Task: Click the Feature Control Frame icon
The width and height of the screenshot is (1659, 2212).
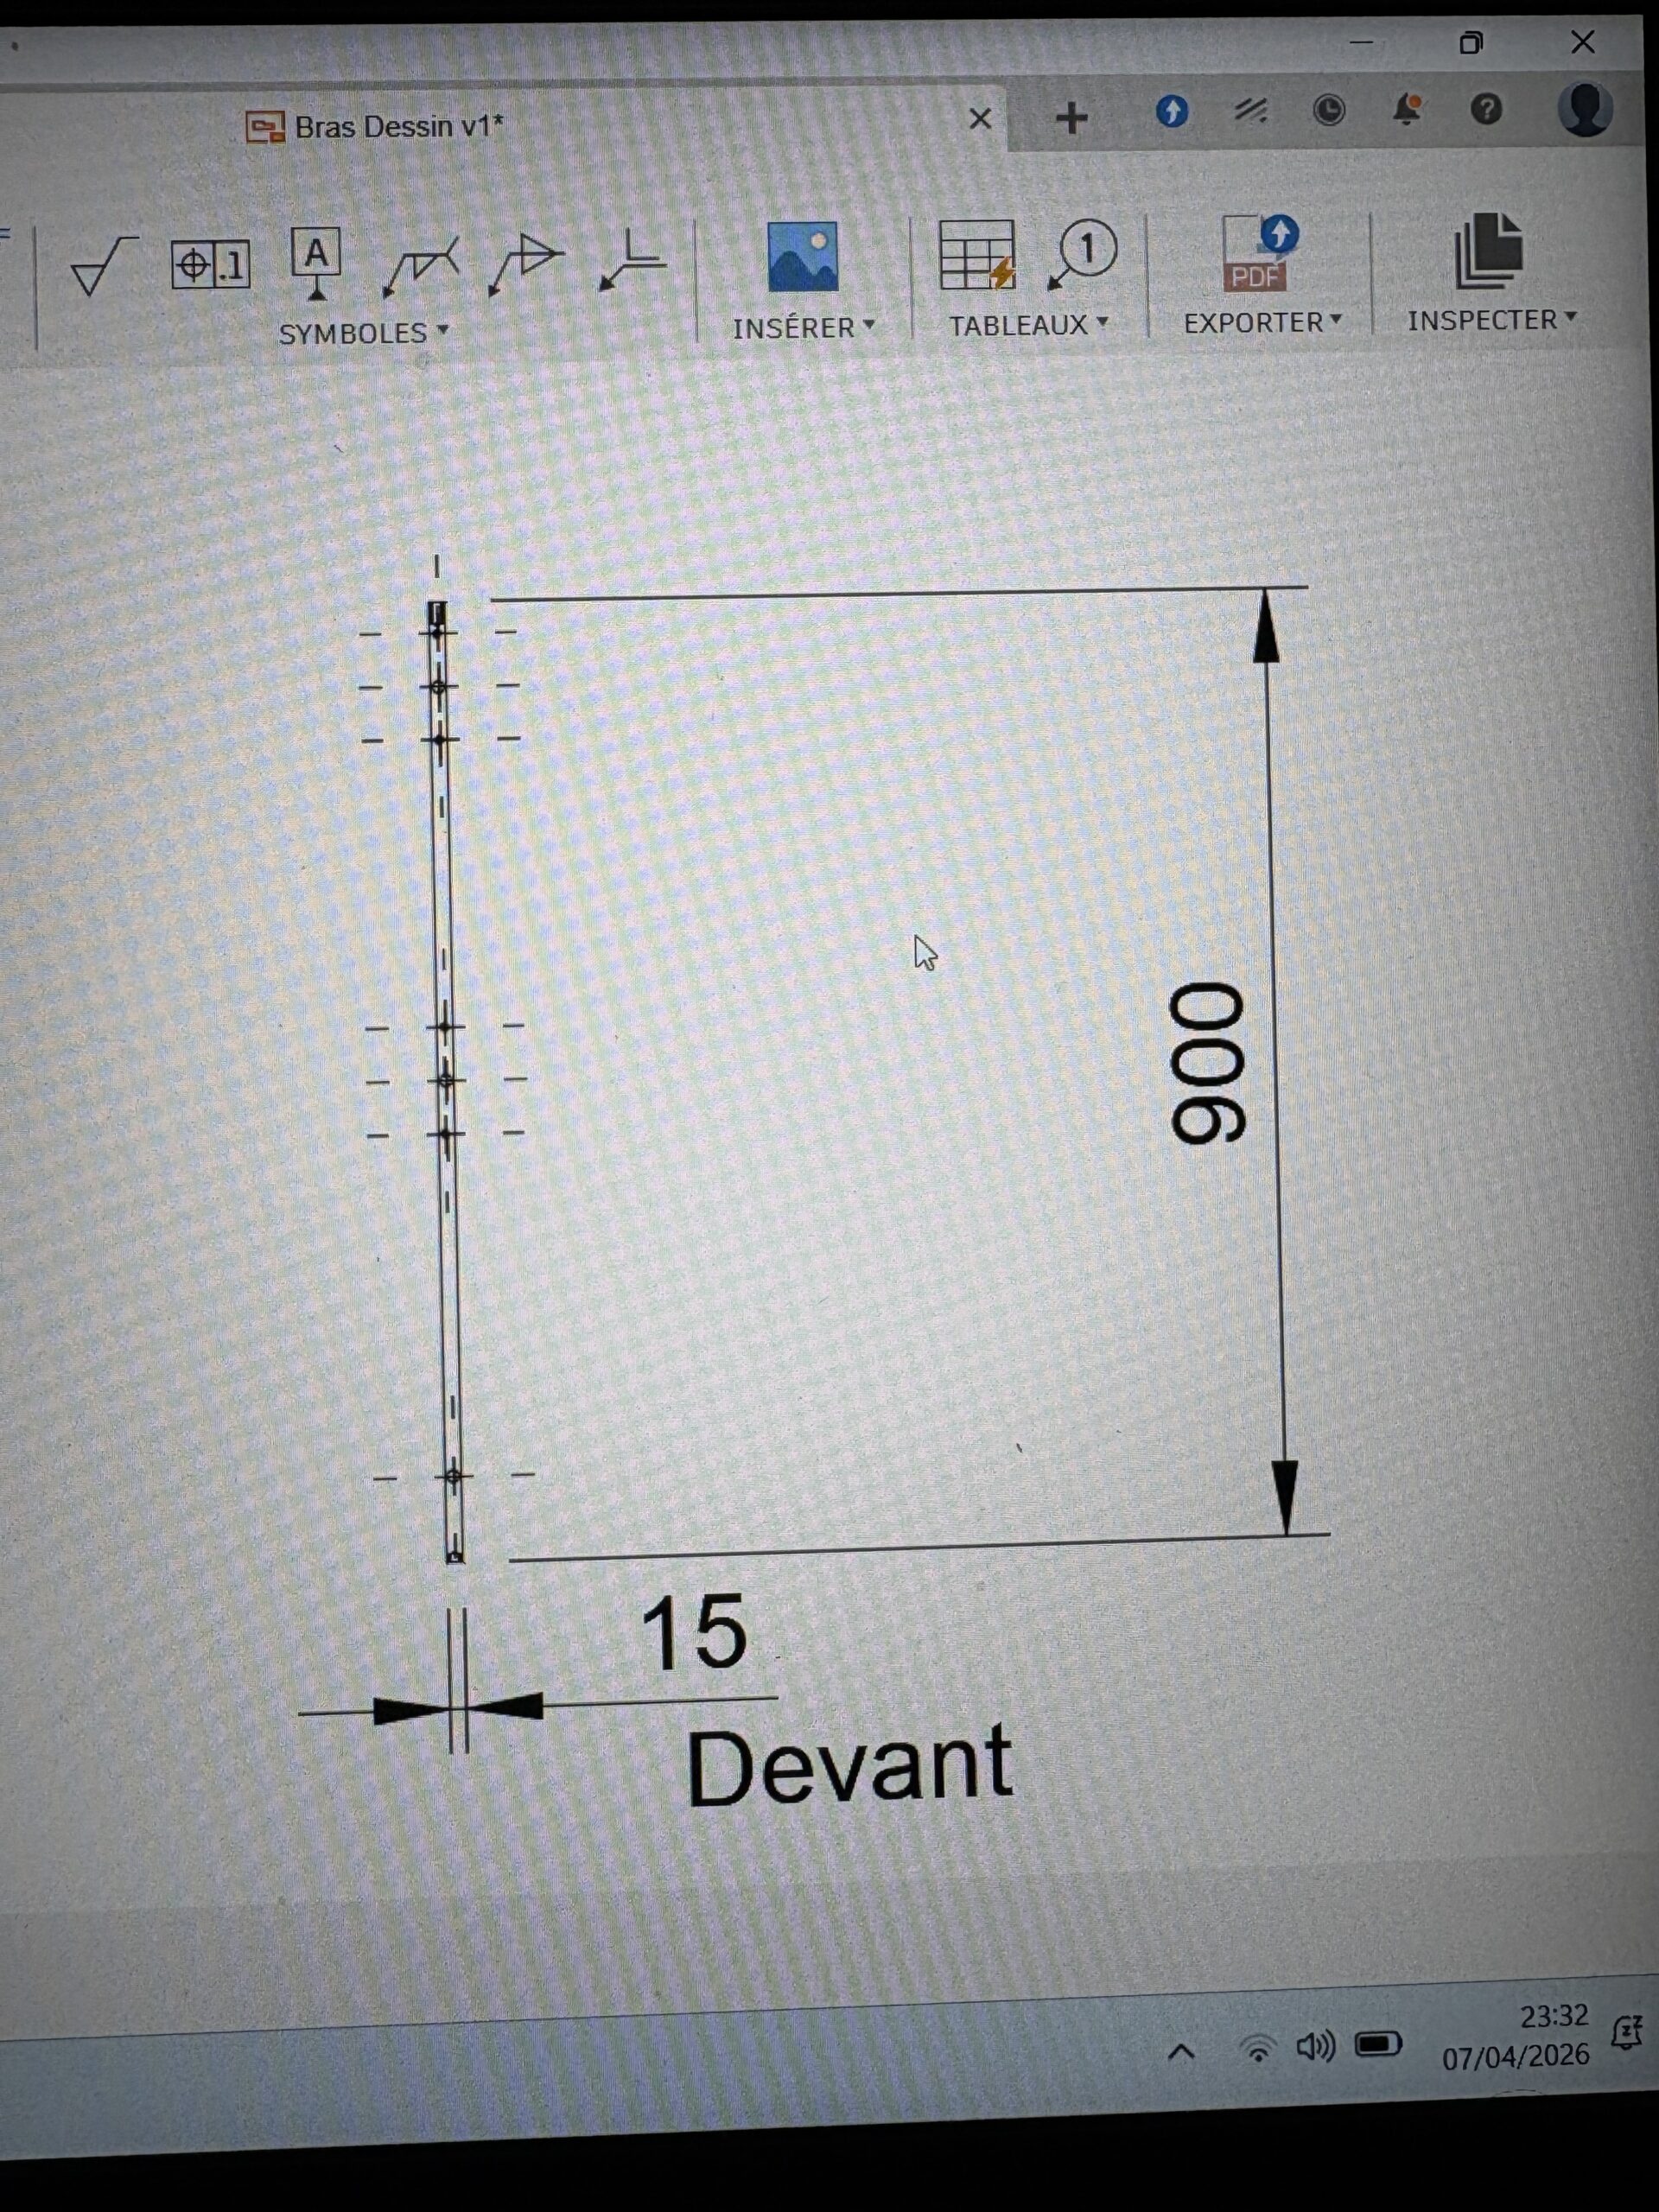Action: 210,265
